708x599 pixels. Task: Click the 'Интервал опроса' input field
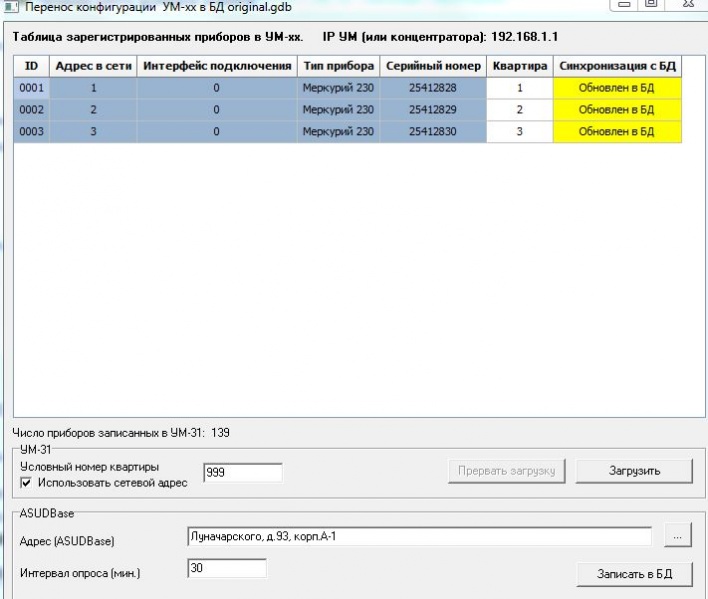coord(227,568)
